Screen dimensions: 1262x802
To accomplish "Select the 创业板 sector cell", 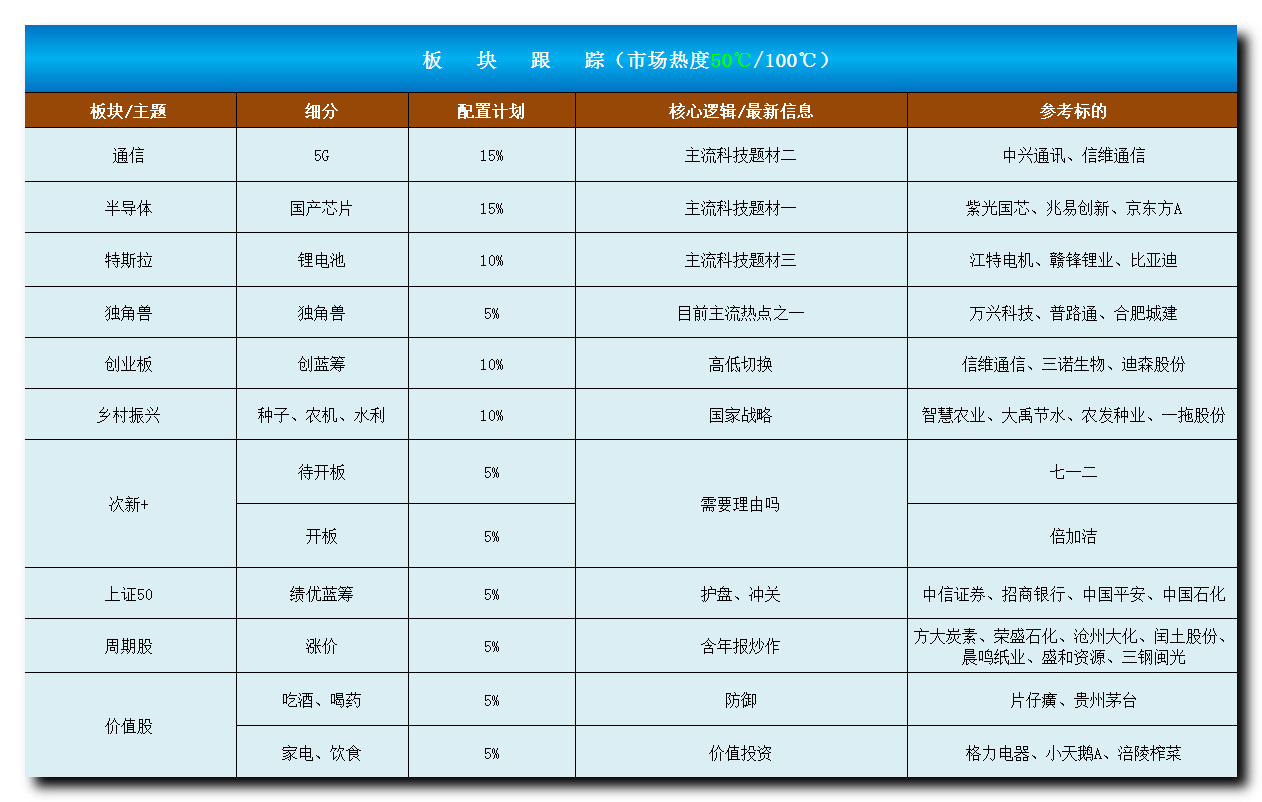I will tap(130, 364).
